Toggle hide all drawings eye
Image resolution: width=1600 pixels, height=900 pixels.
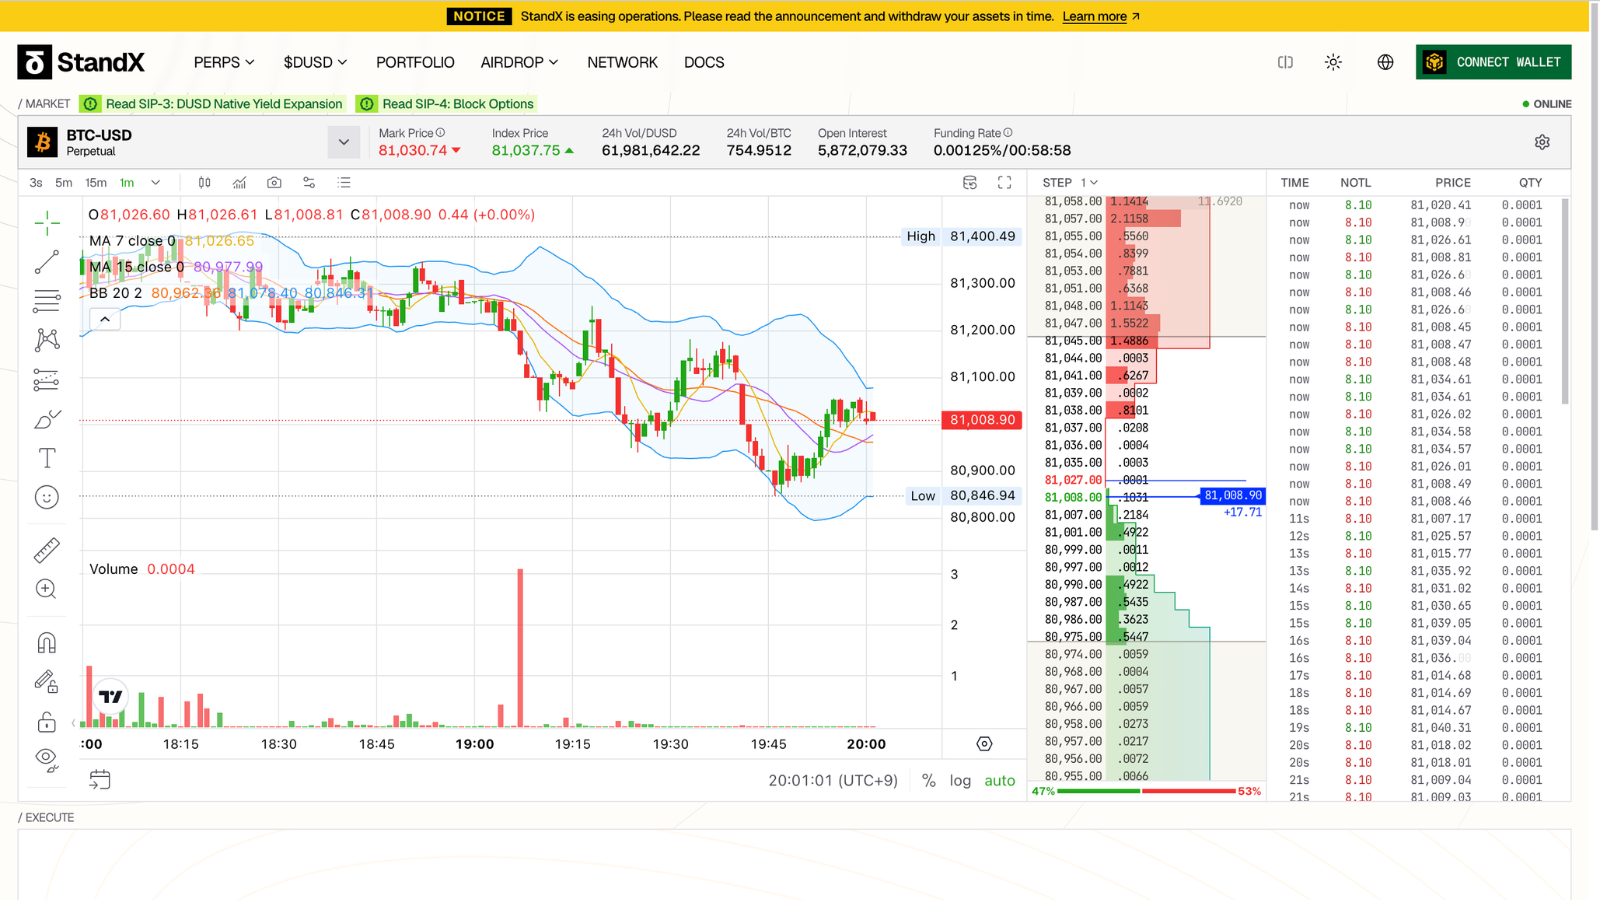pyautogui.click(x=47, y=760)
